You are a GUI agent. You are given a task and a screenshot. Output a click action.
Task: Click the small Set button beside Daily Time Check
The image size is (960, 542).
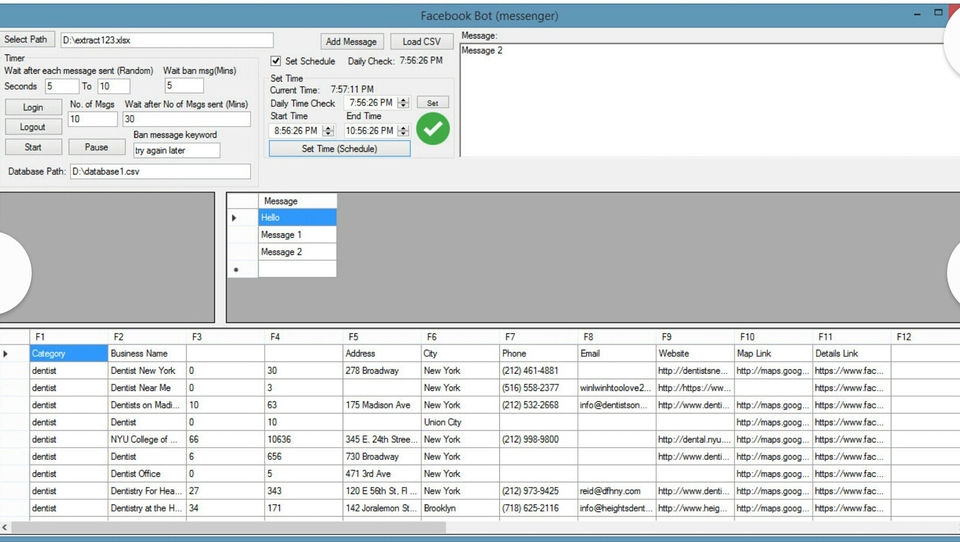[433, 103]
